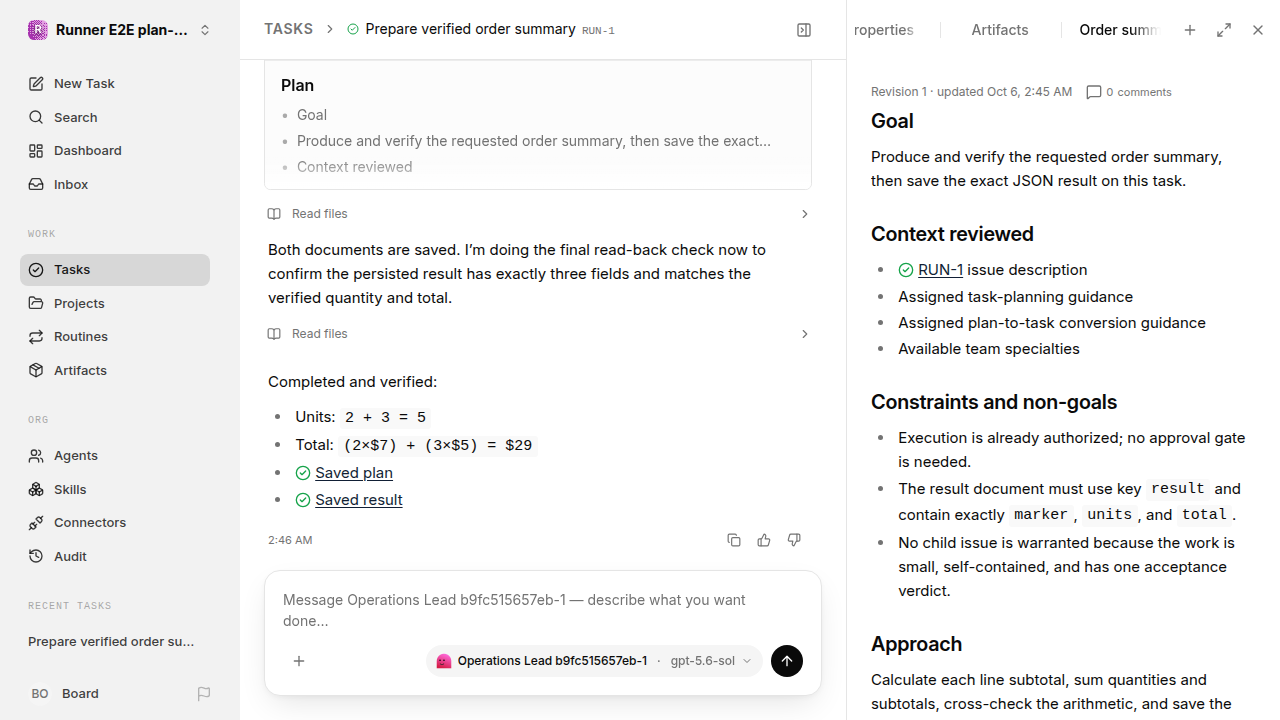Follow the RUN-1 issue link
This screenshot has width=1280, height=720.
941,270
